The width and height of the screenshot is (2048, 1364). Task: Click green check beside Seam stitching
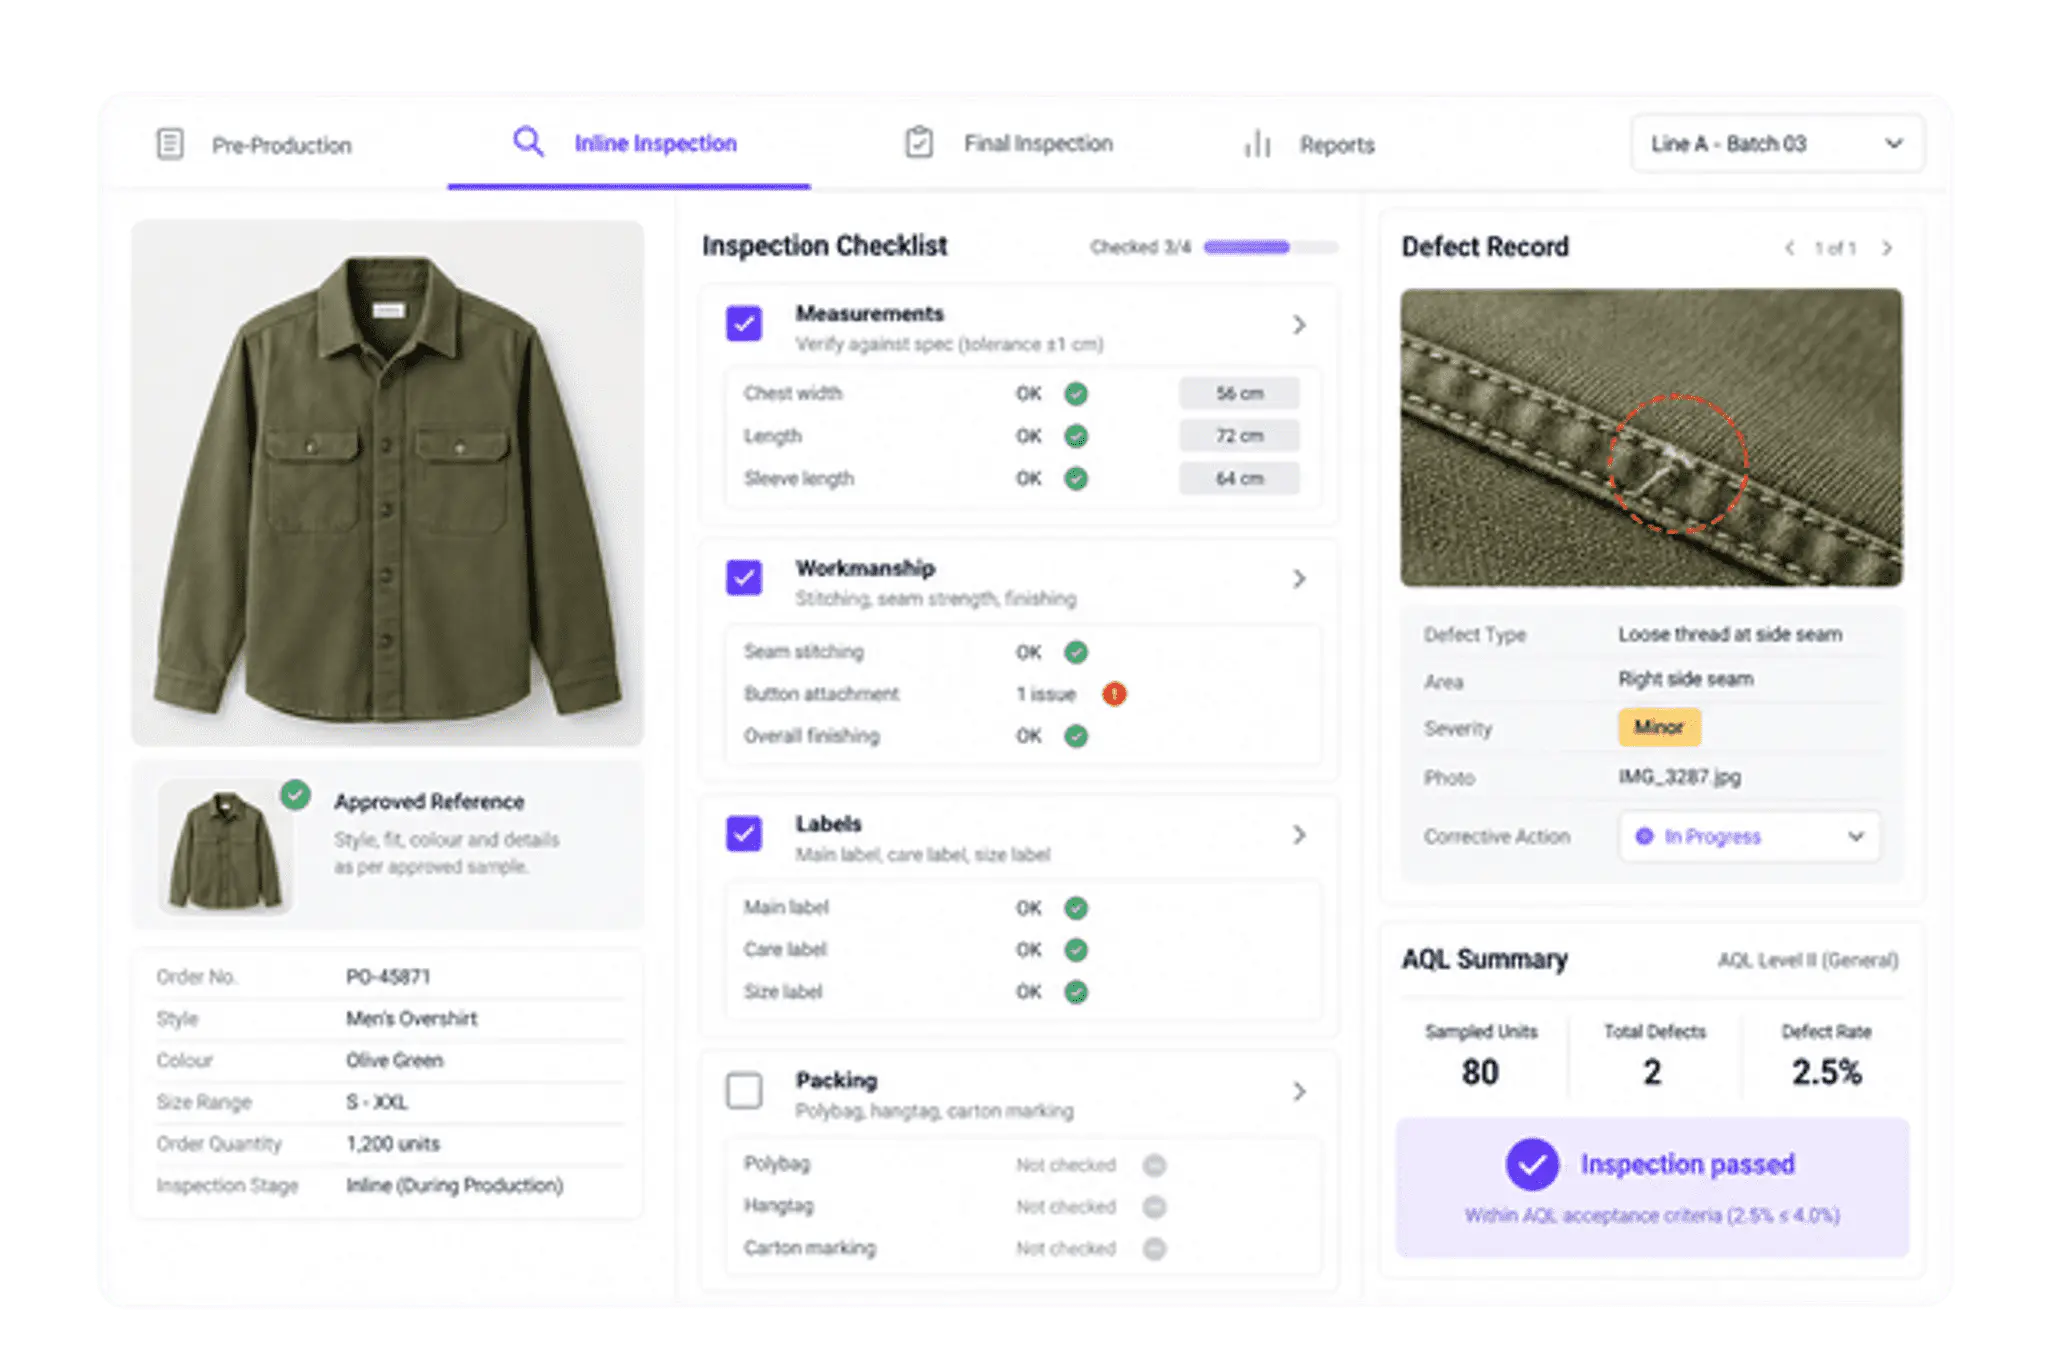pos(1076,653)
